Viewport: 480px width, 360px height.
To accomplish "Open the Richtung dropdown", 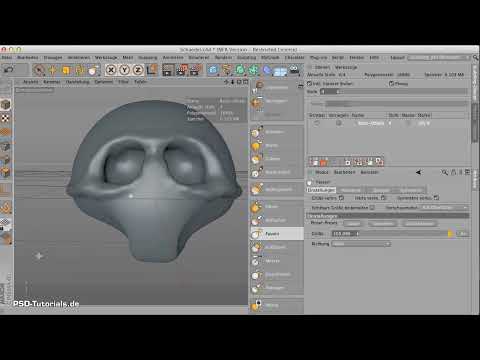I will click(x=361, y=244).
